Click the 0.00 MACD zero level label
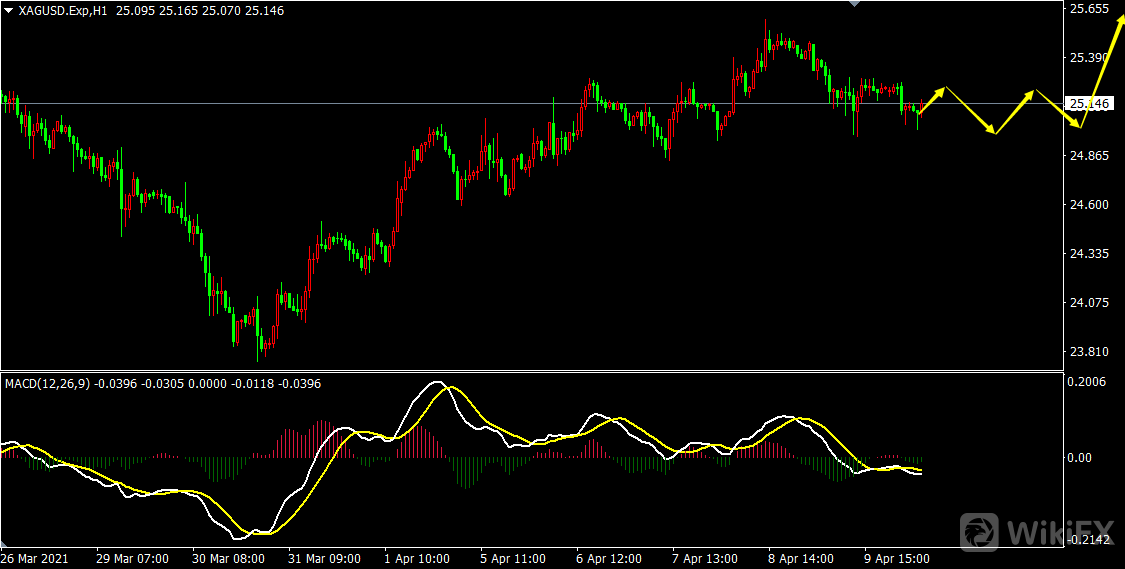 [1084, 458]
